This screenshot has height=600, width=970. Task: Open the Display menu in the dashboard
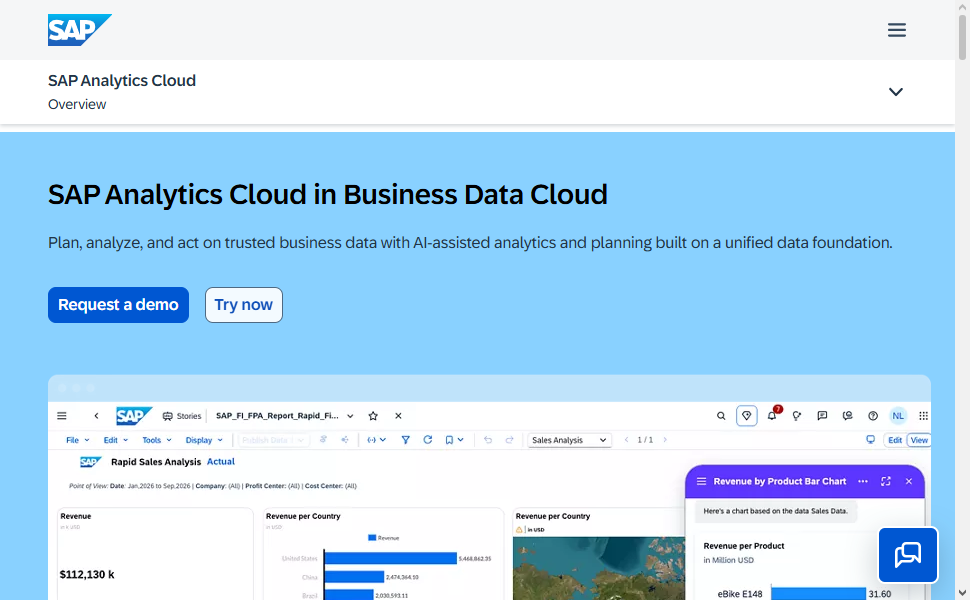coord(204,440)
